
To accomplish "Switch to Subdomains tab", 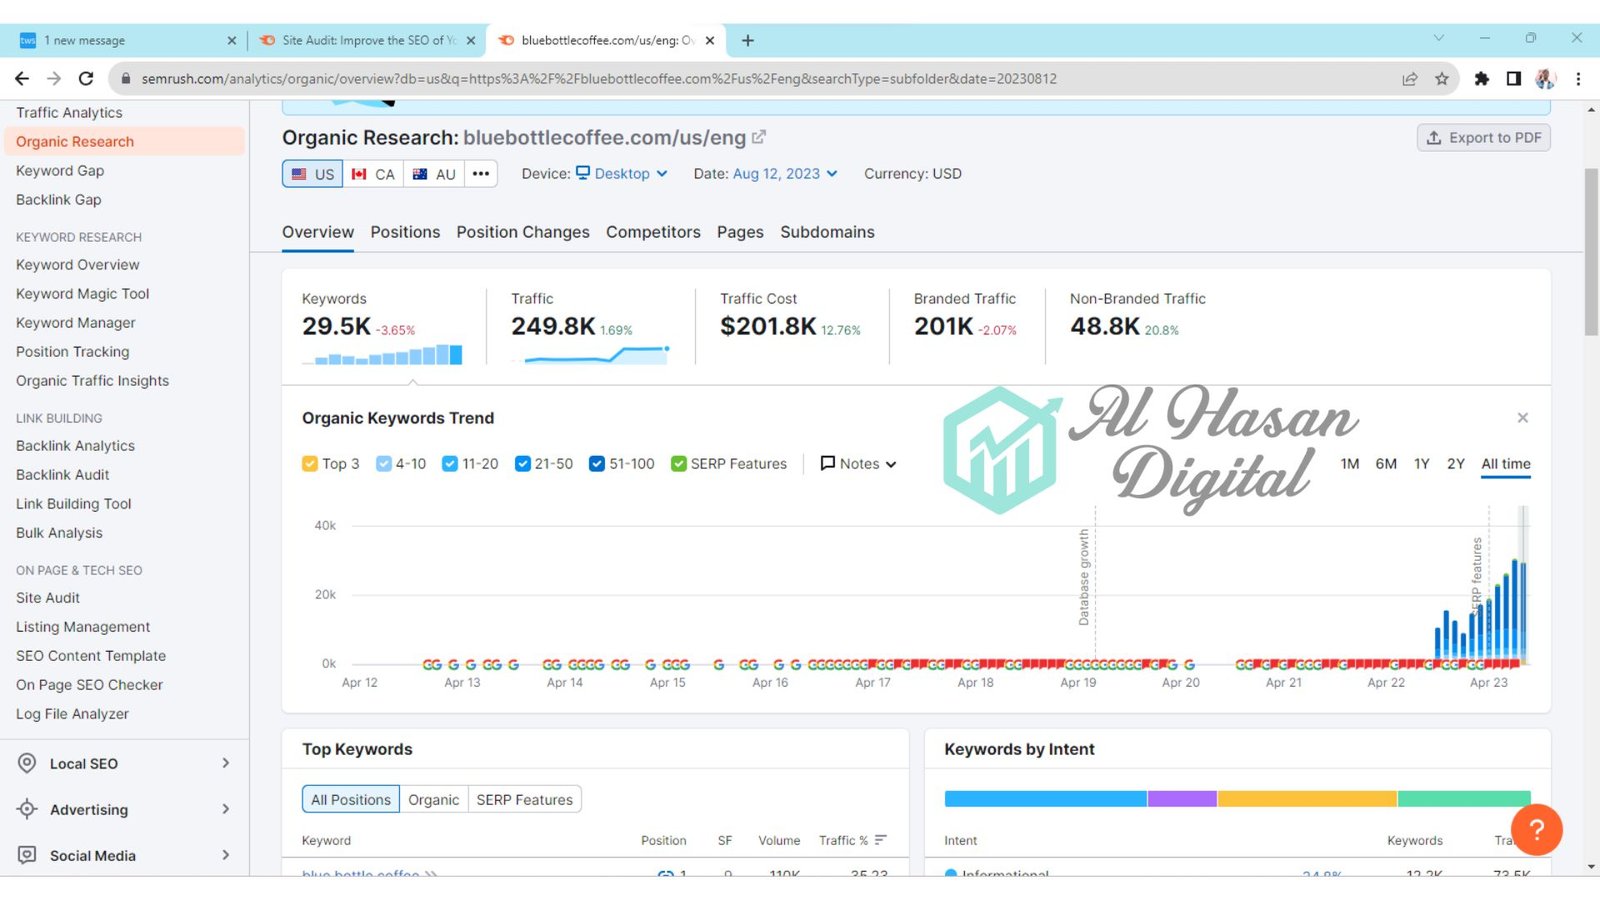I will [827, 232].
